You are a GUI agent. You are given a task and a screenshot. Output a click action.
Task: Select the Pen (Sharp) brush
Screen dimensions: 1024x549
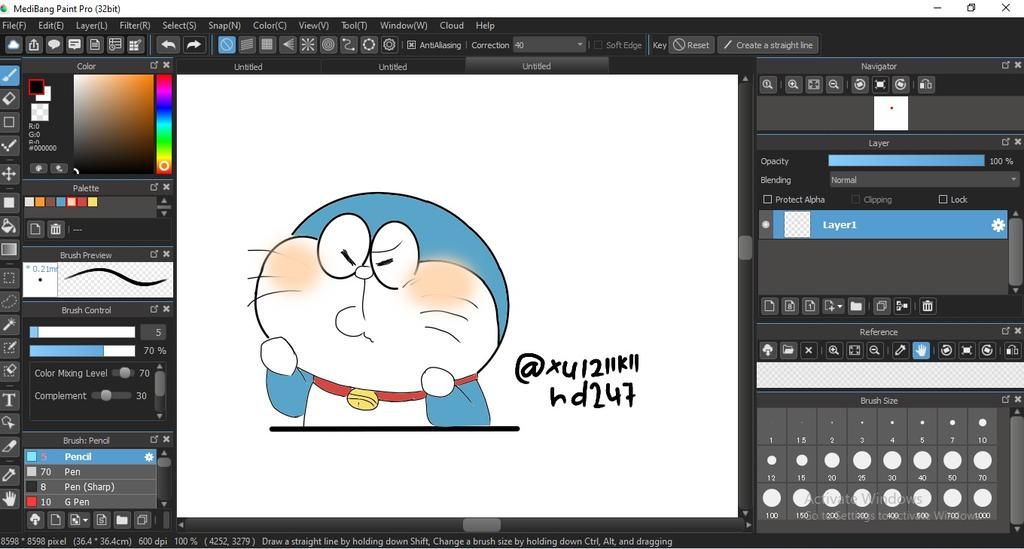point(90,487)
